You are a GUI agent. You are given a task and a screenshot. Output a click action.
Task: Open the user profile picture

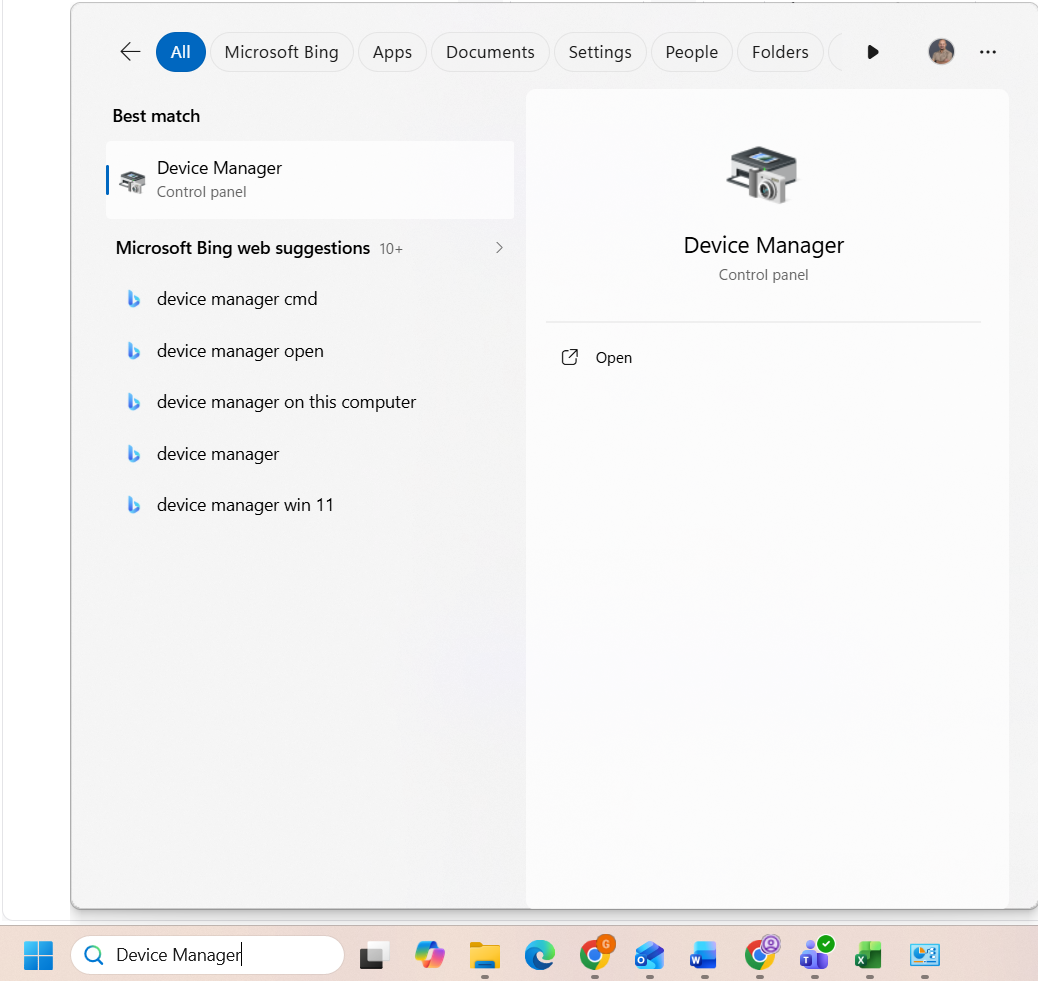tap(941, 52)
